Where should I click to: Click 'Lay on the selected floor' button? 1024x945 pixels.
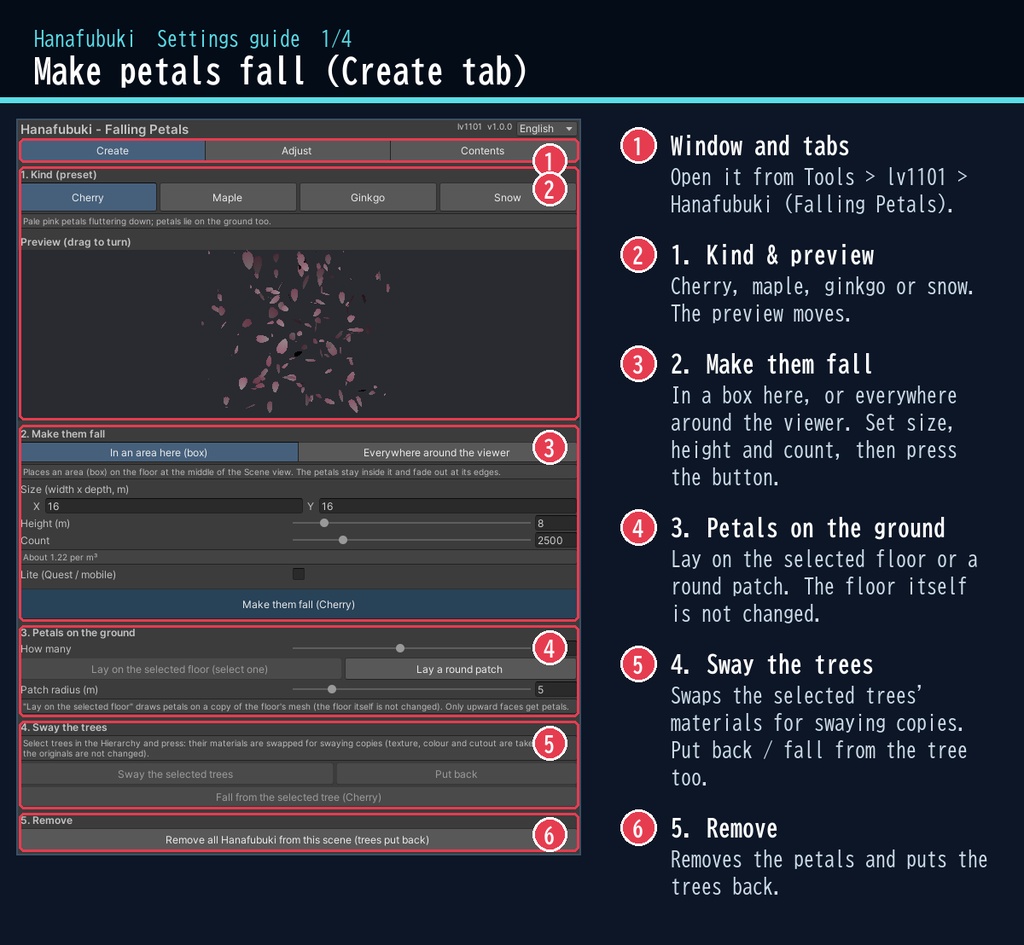click(180, 669)
